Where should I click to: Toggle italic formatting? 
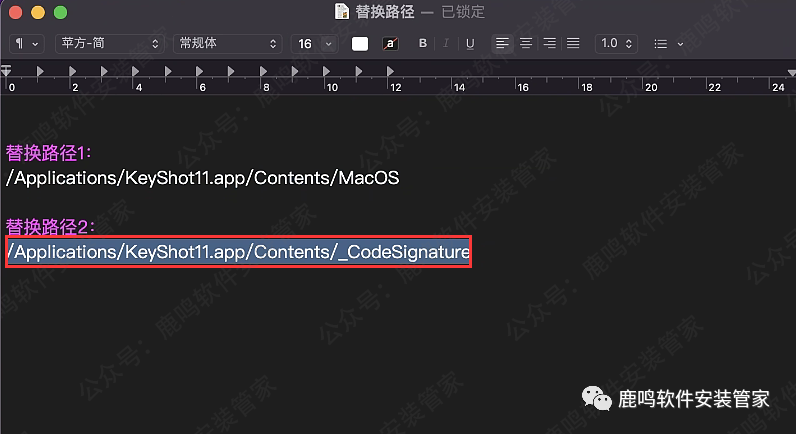(446, 44)
